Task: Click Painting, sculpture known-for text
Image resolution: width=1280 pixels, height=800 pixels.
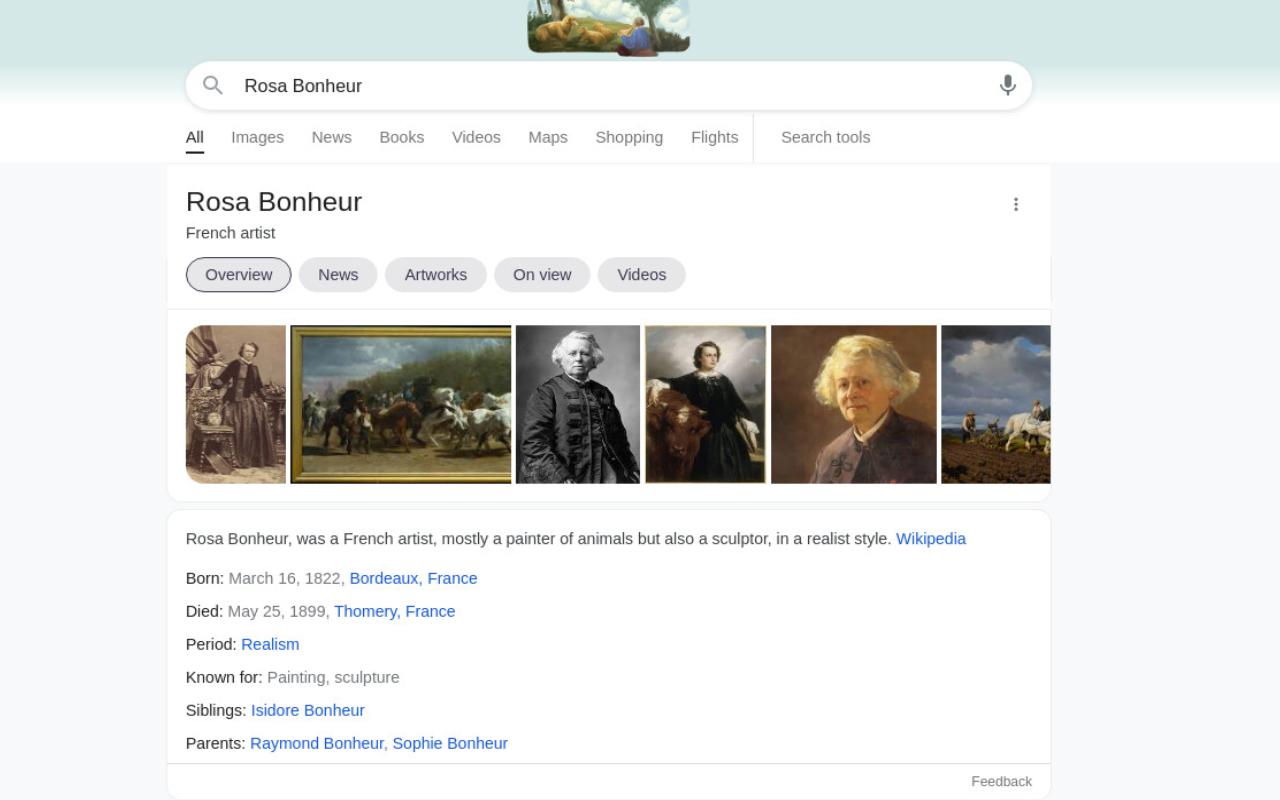Action: [x=333, y=677]
